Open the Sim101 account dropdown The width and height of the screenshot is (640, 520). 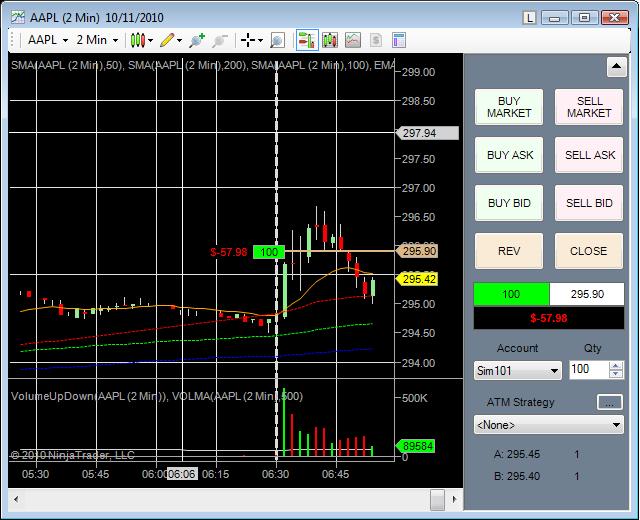click(518, 371)
